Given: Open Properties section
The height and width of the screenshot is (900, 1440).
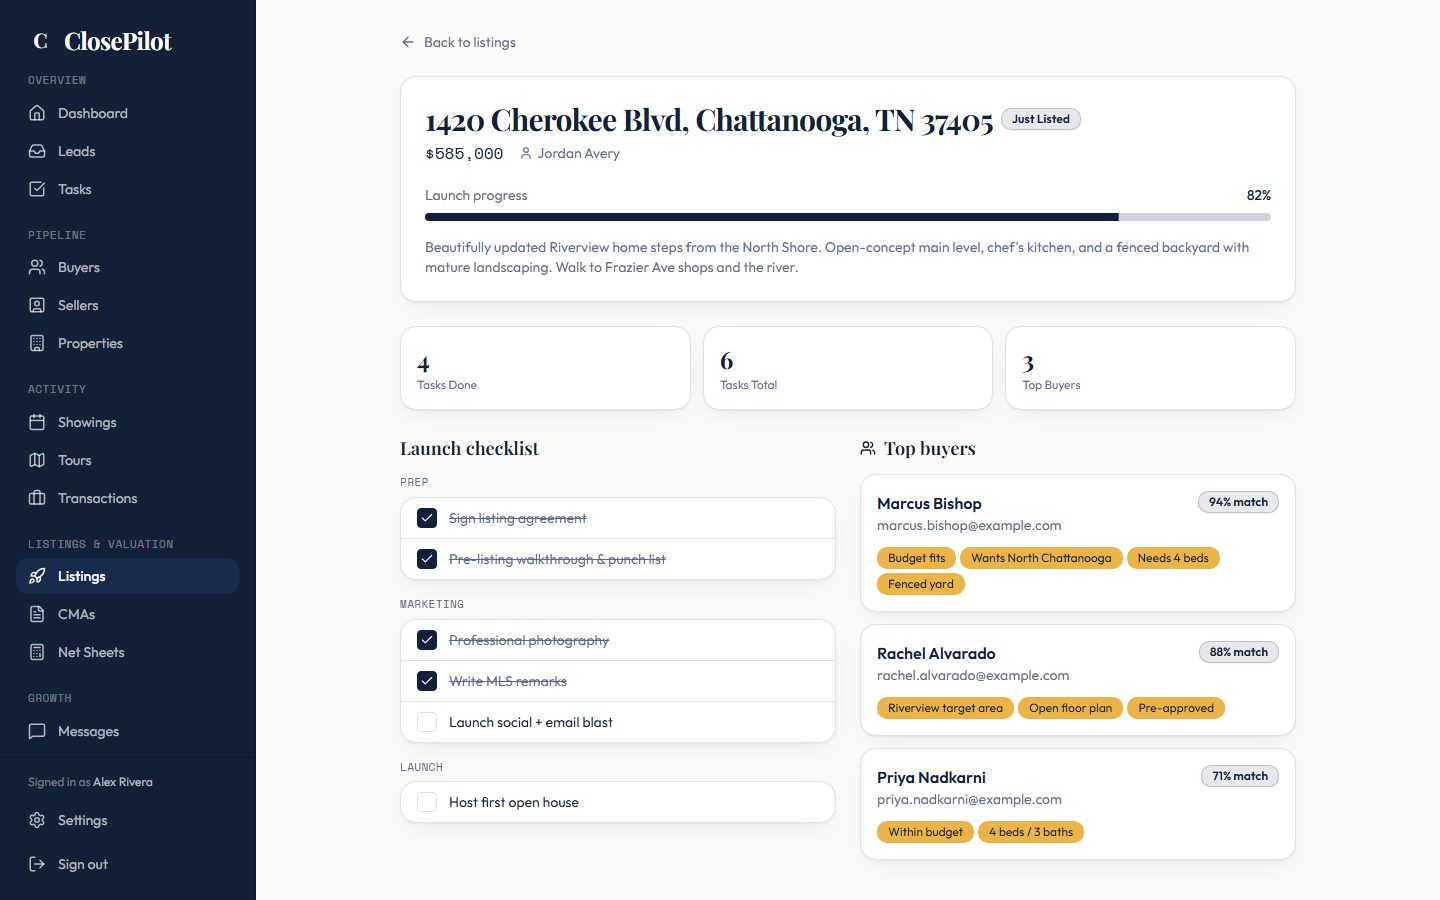Looking at the screenshot, I should (x=127, y=343).
